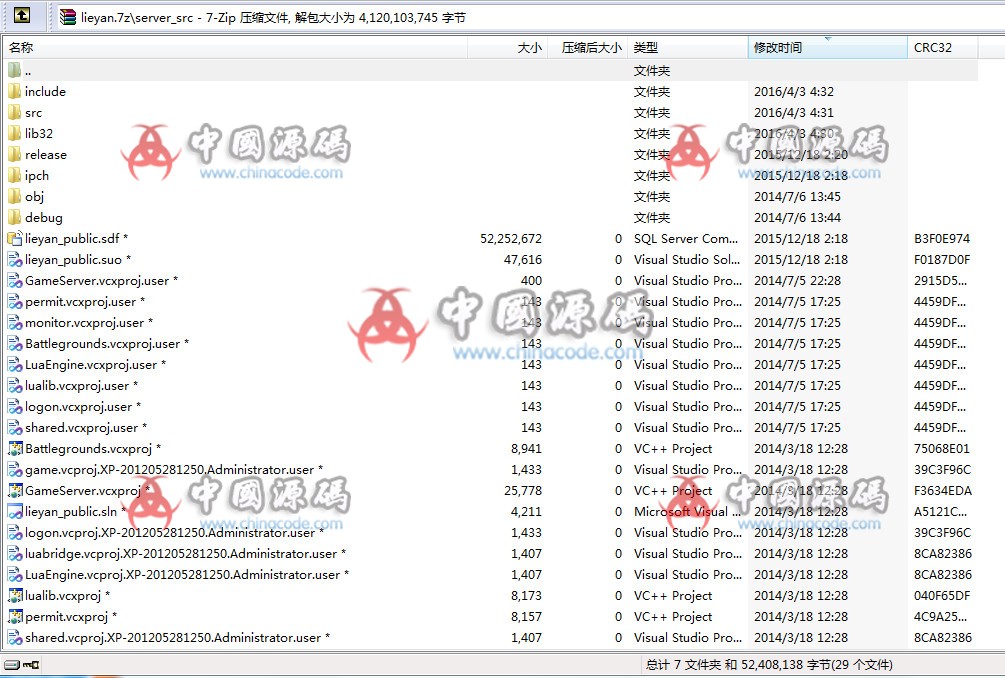Select the include folder icon
Image resolution: width=1005 pixels, height=678 pixels.
14,92
